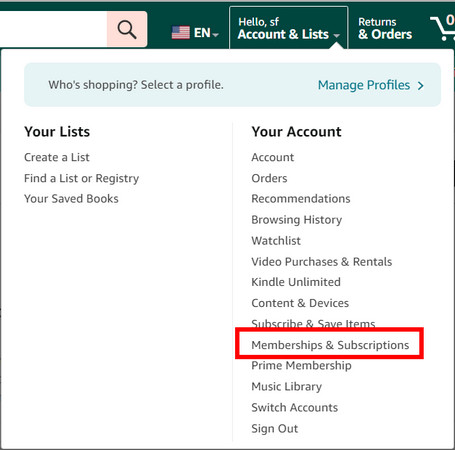Click the US flag icon
Viewport: 455px width, 450px height.
(181, 33)
